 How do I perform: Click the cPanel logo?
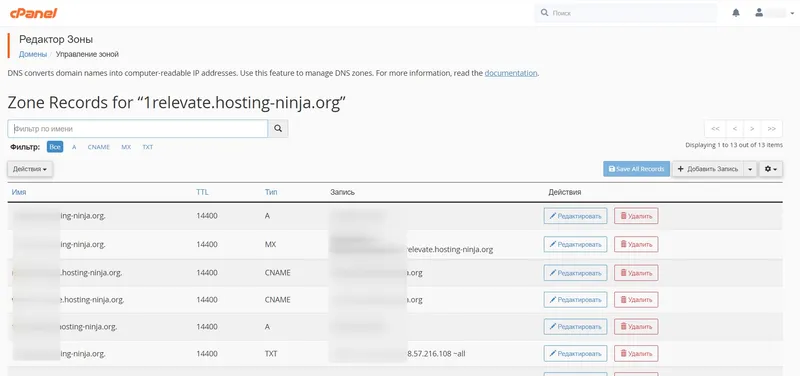(33, 13)
